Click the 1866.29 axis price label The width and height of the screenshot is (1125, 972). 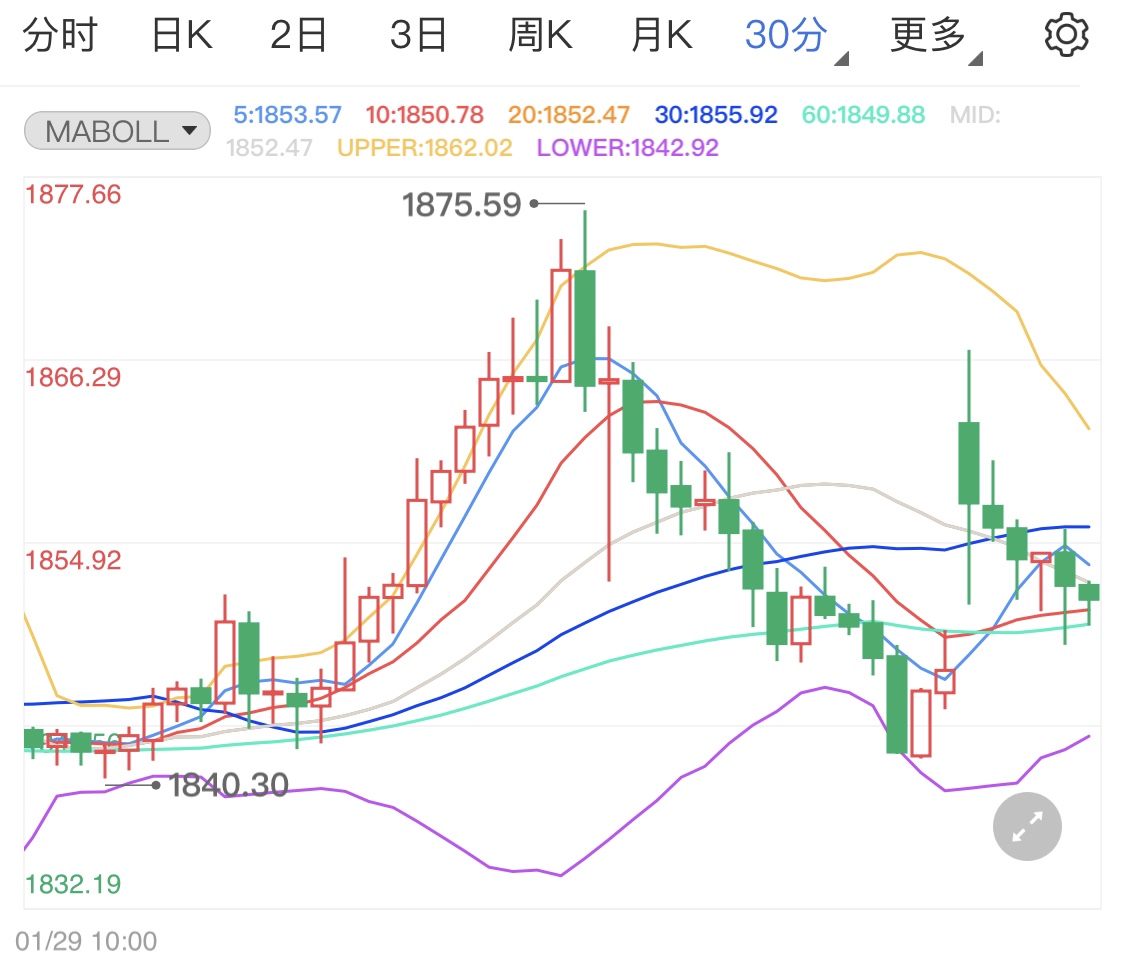click(73, 377)
